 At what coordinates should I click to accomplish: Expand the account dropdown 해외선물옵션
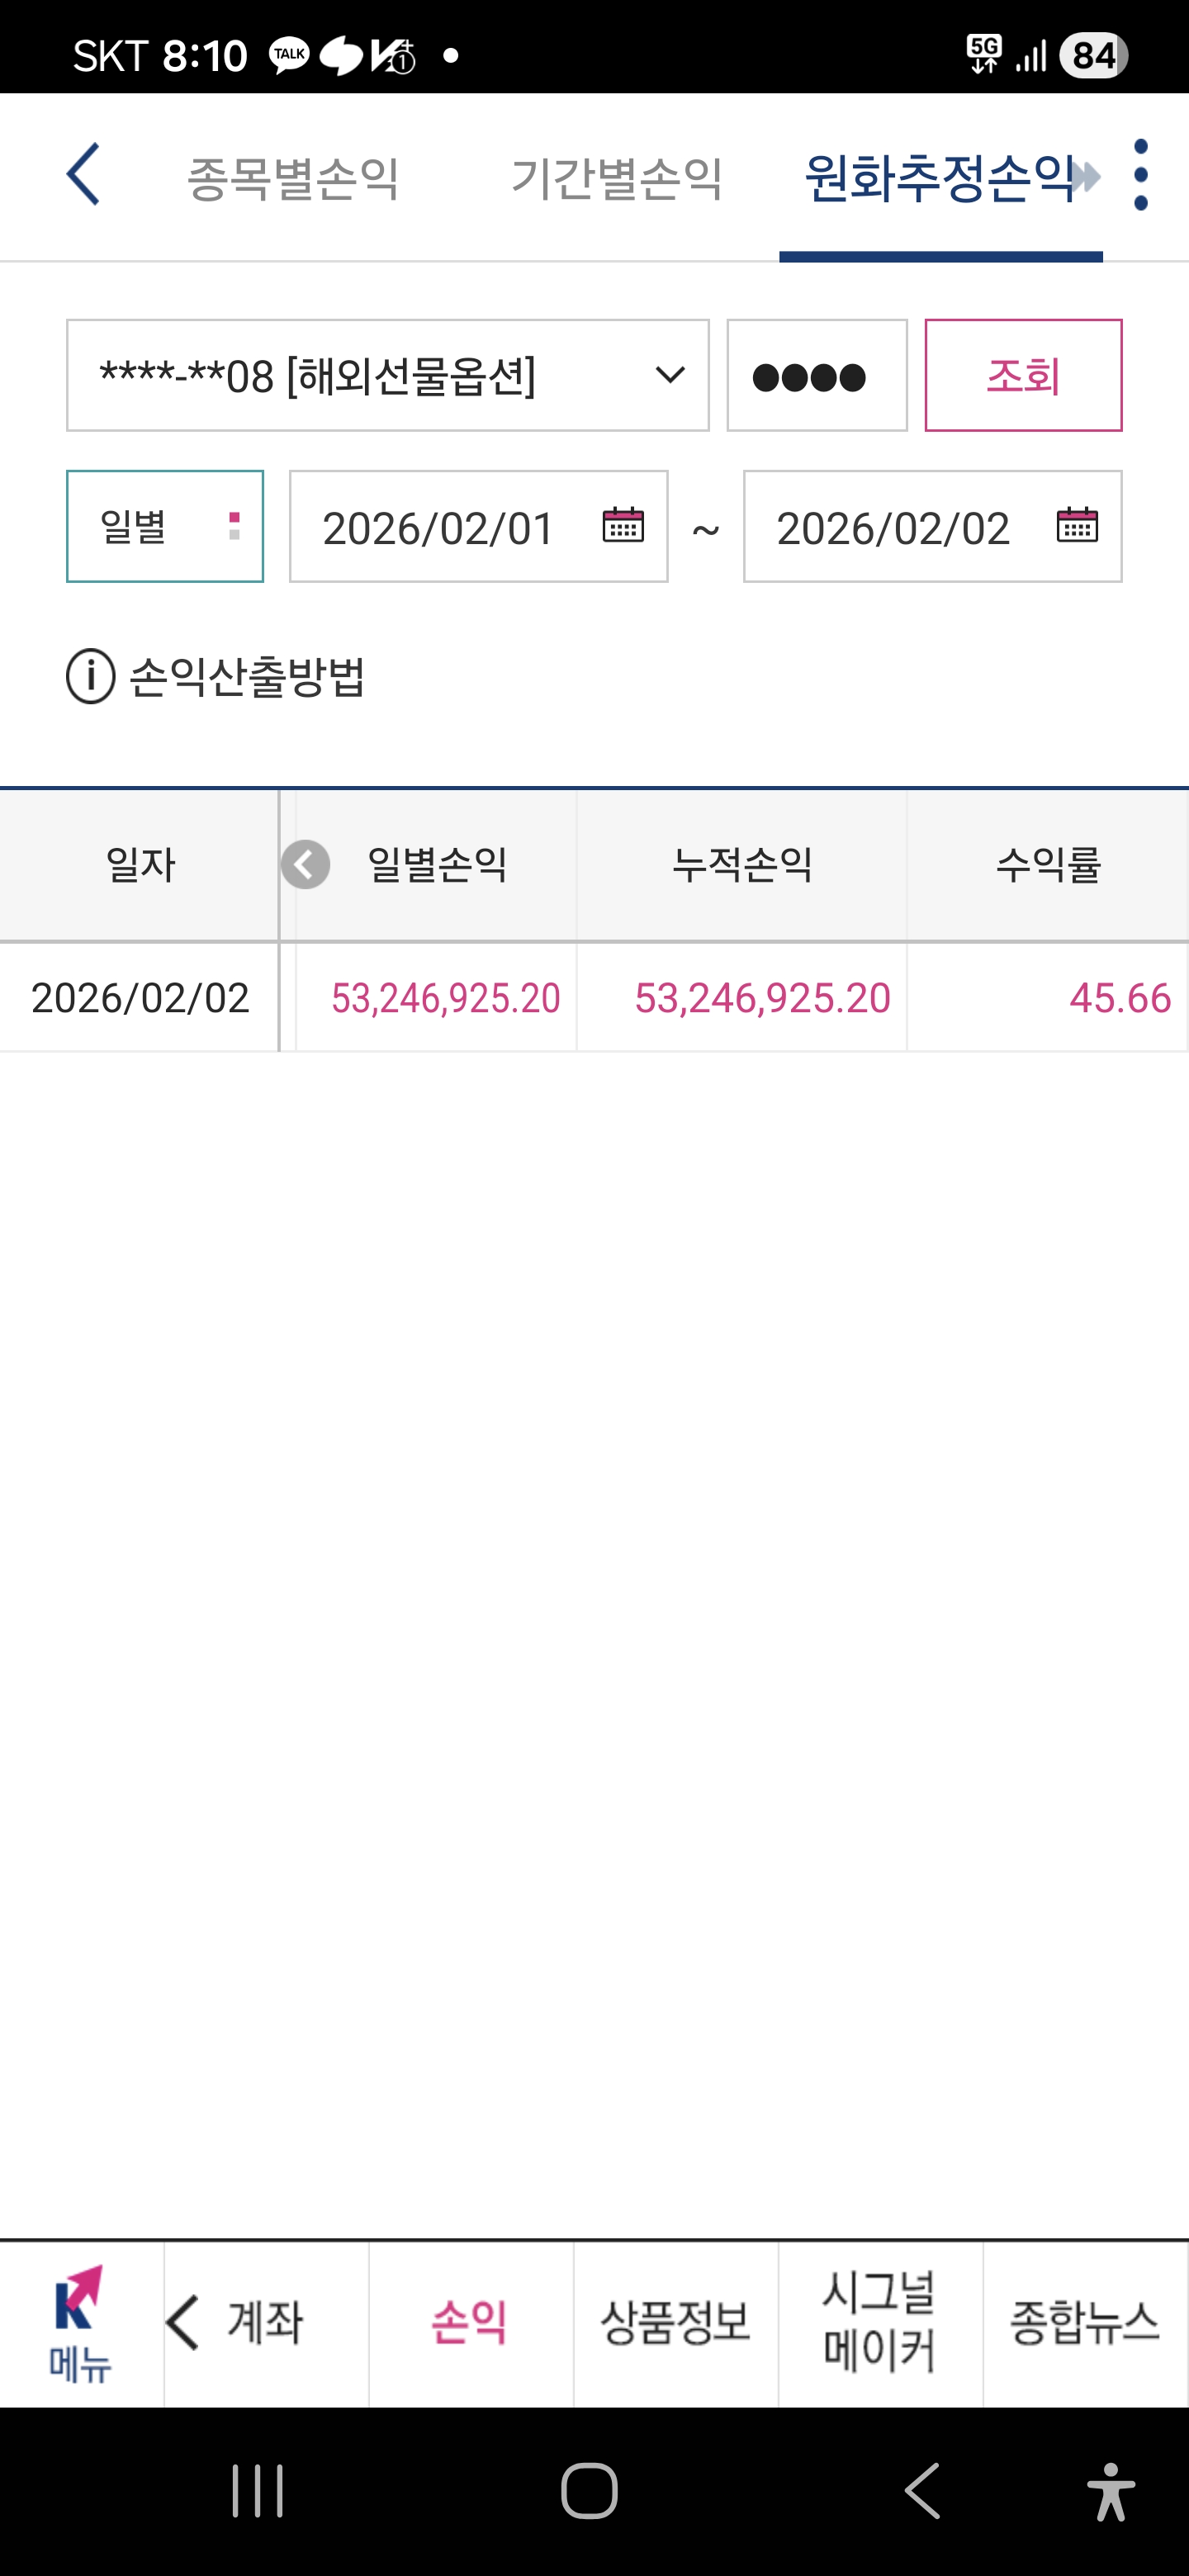point(388,375)
